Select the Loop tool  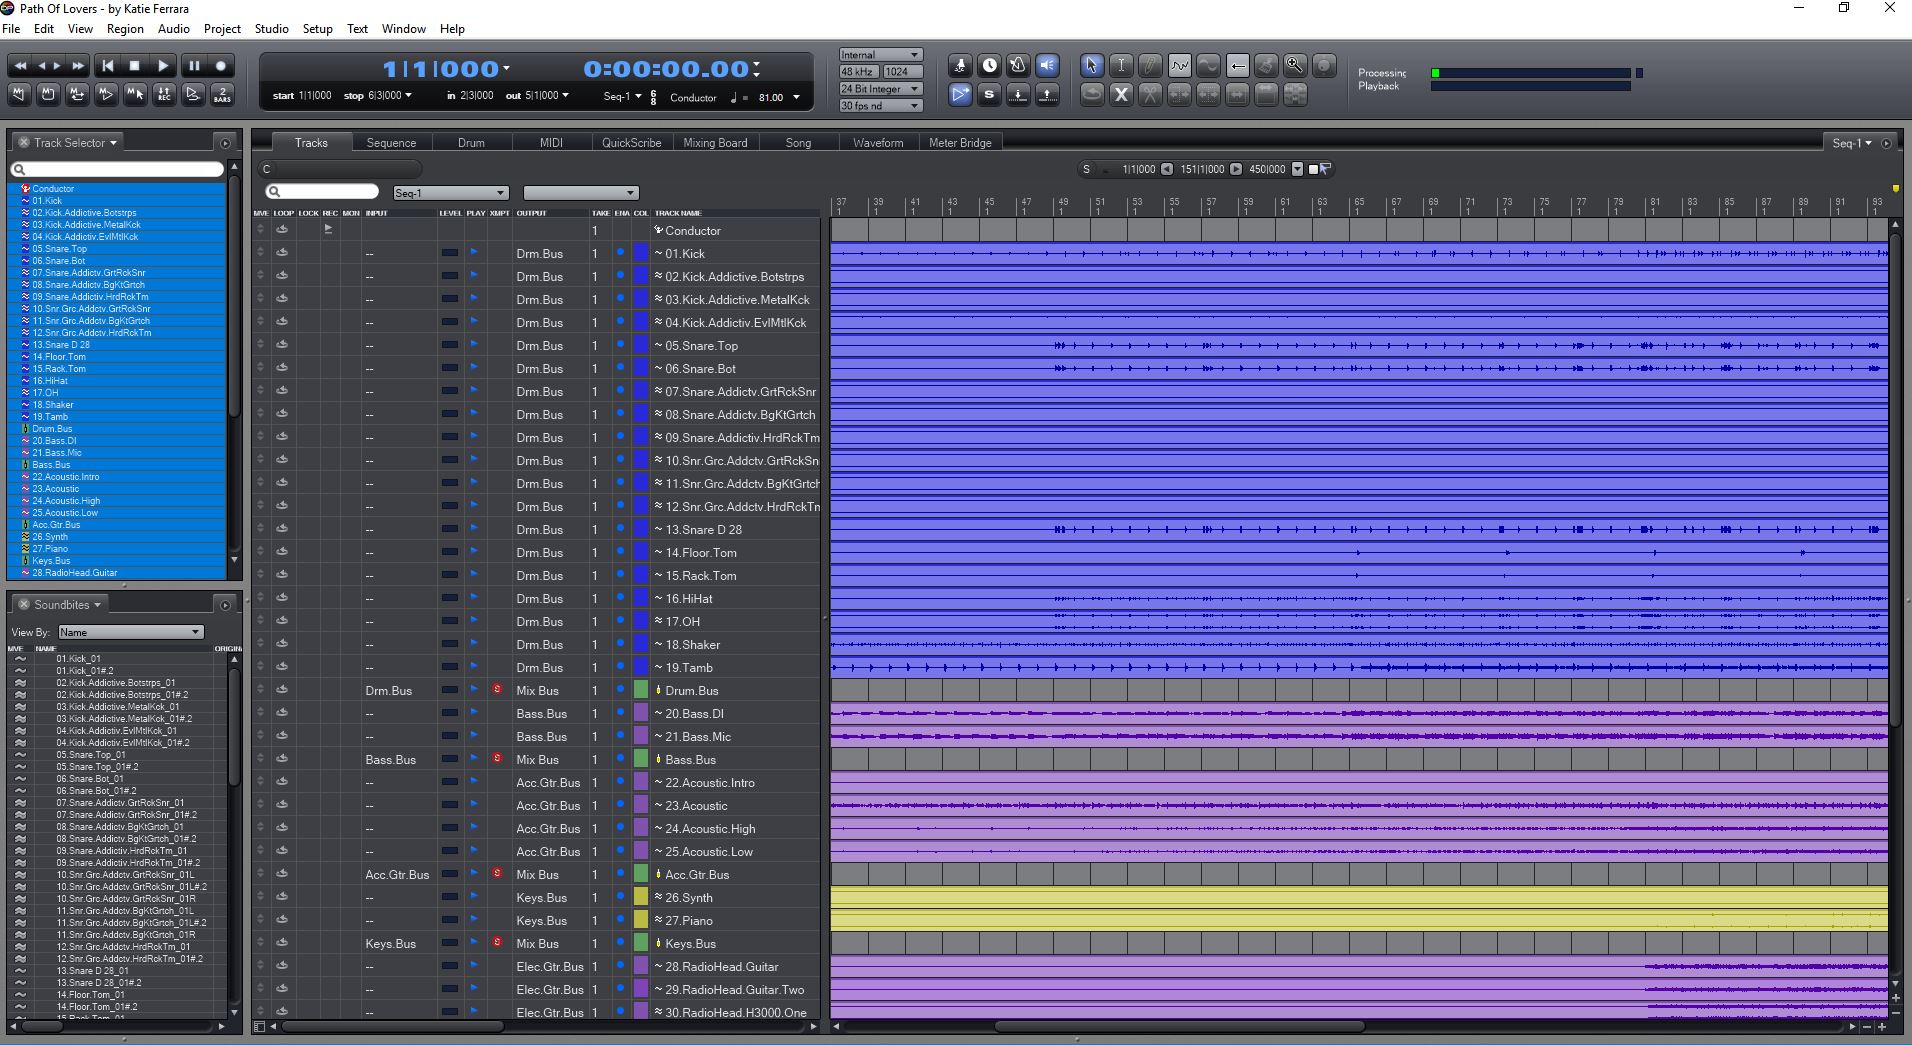tap(1092, 94)
